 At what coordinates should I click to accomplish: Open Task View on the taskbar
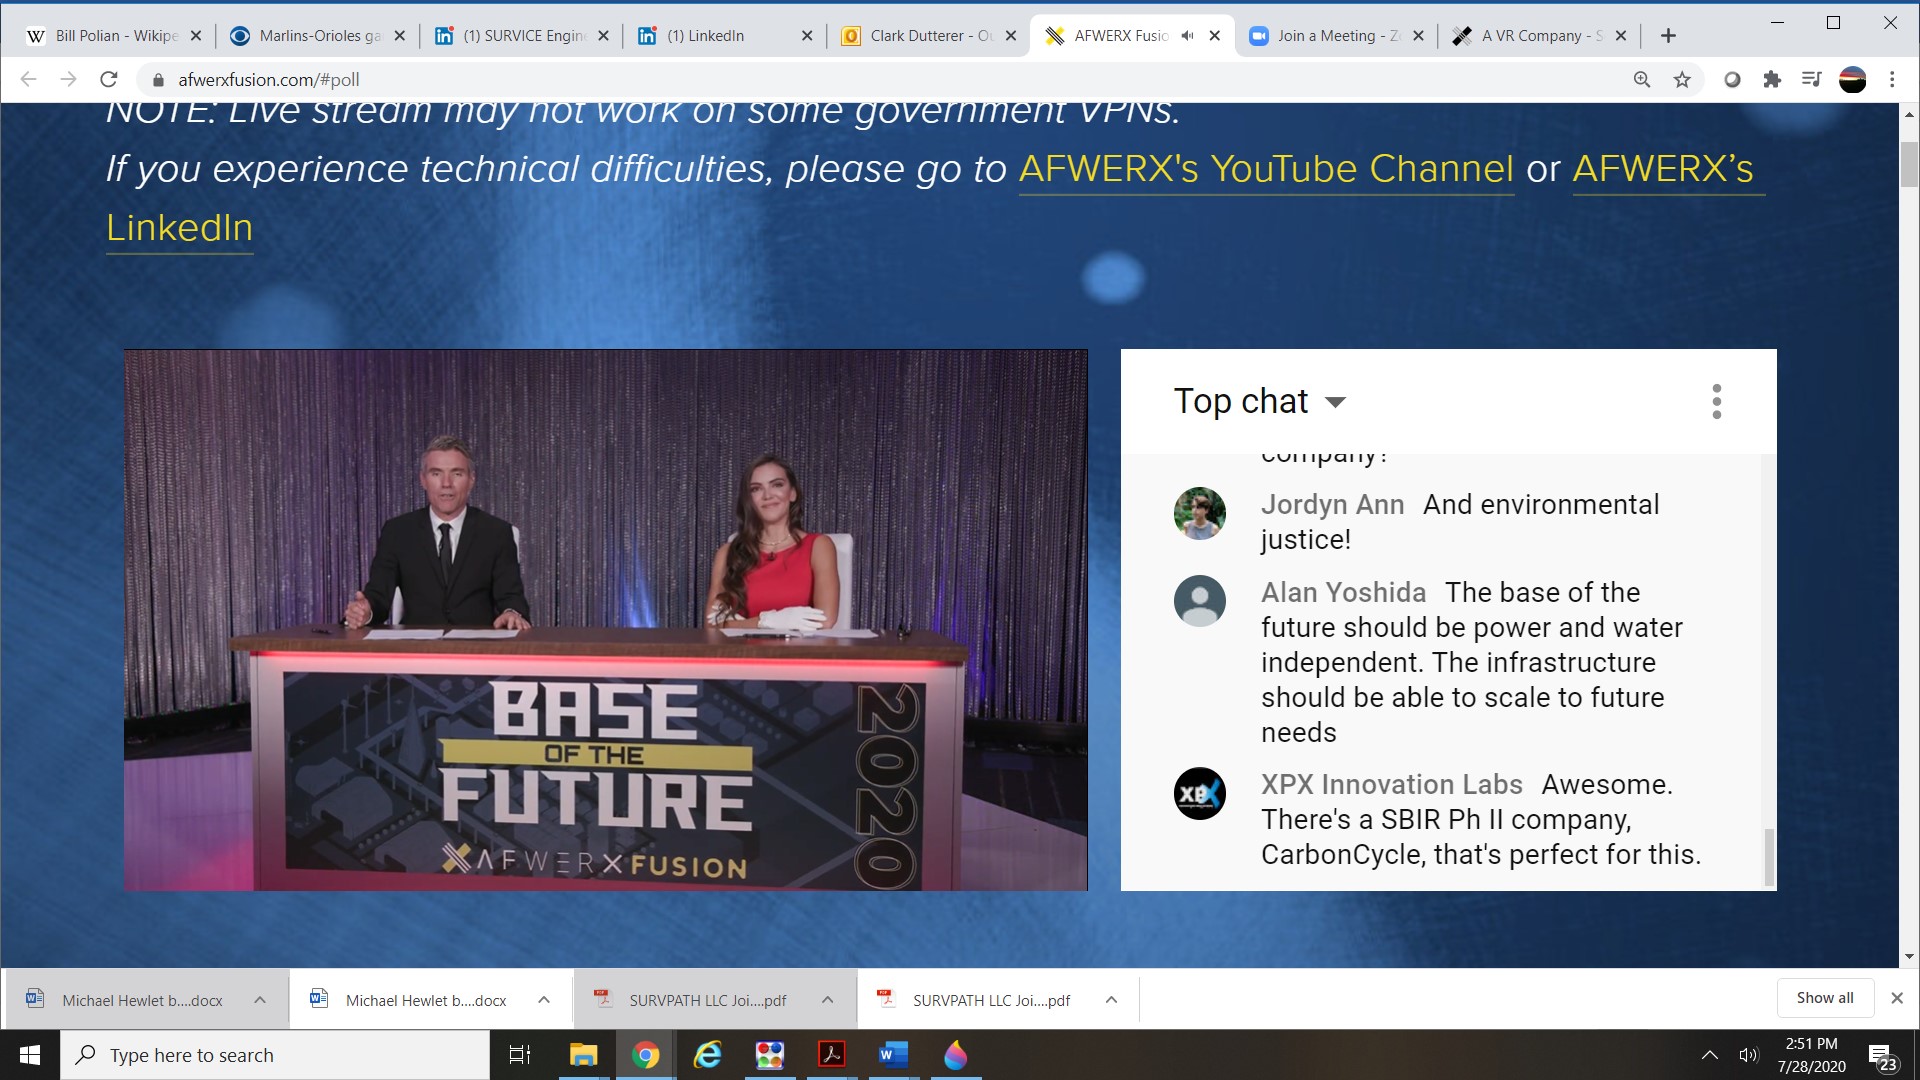click(x=520, y=1055)
